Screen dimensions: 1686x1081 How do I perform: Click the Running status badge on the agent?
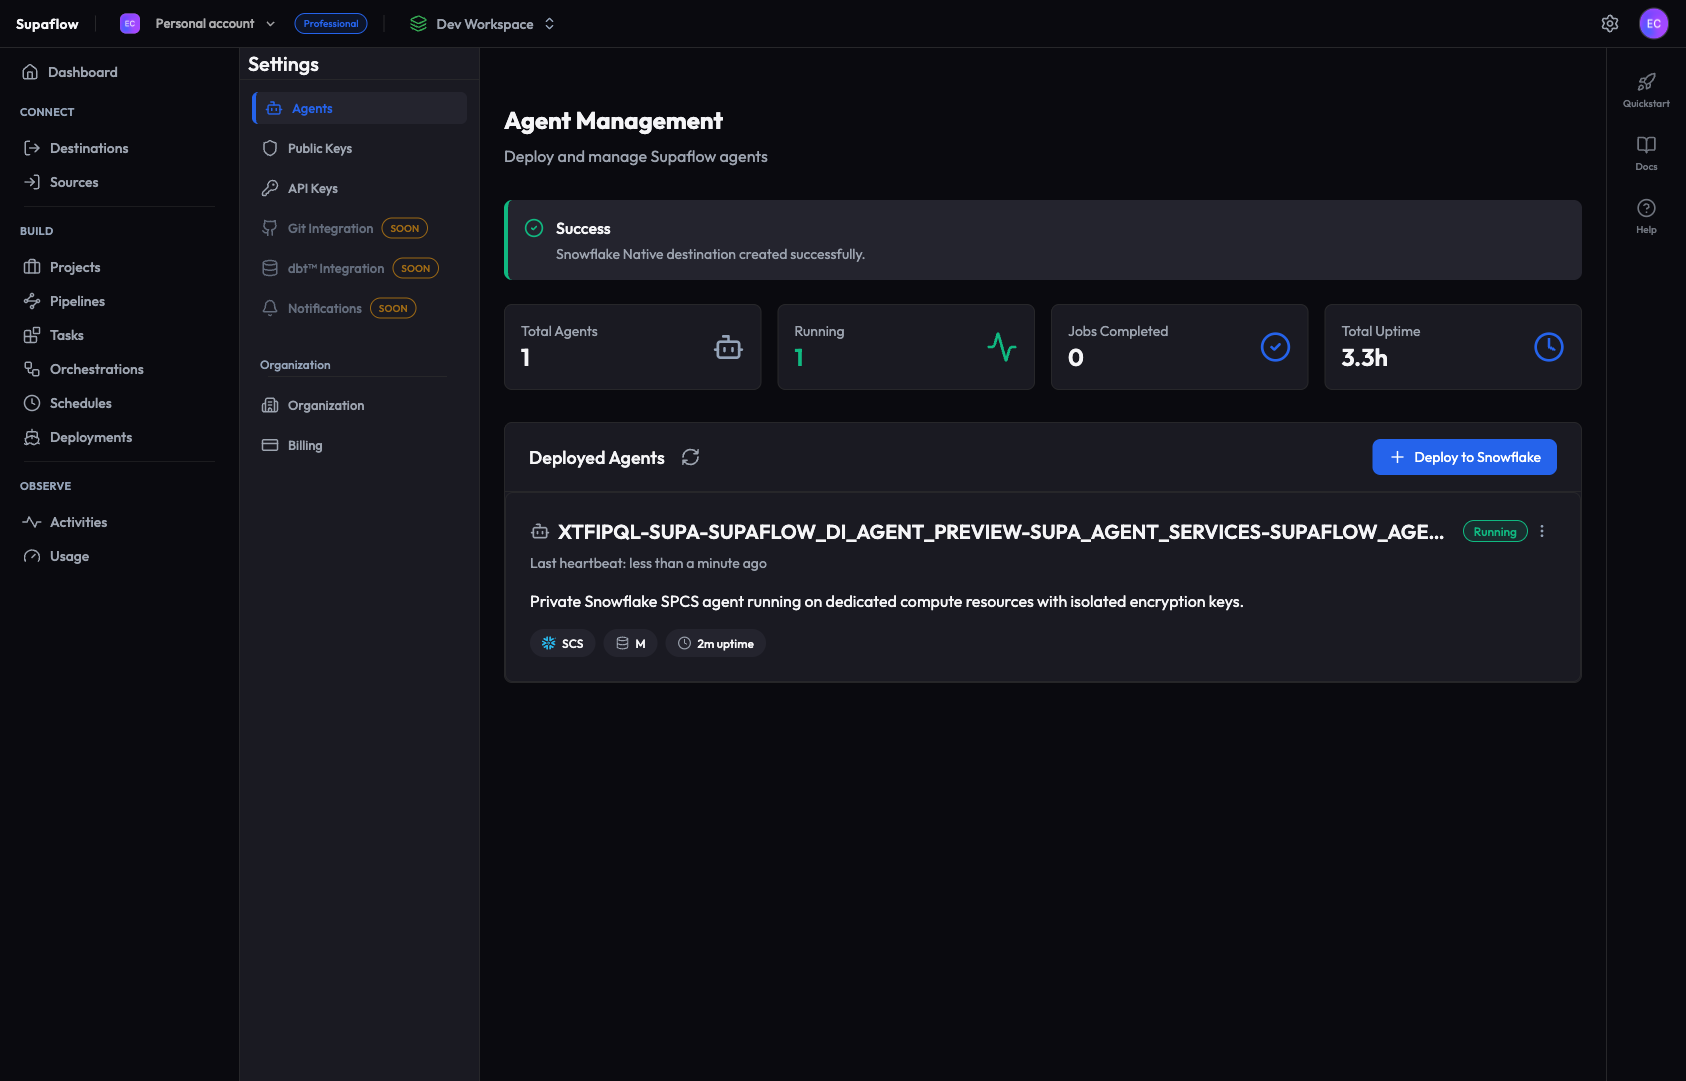[1495, 531]
